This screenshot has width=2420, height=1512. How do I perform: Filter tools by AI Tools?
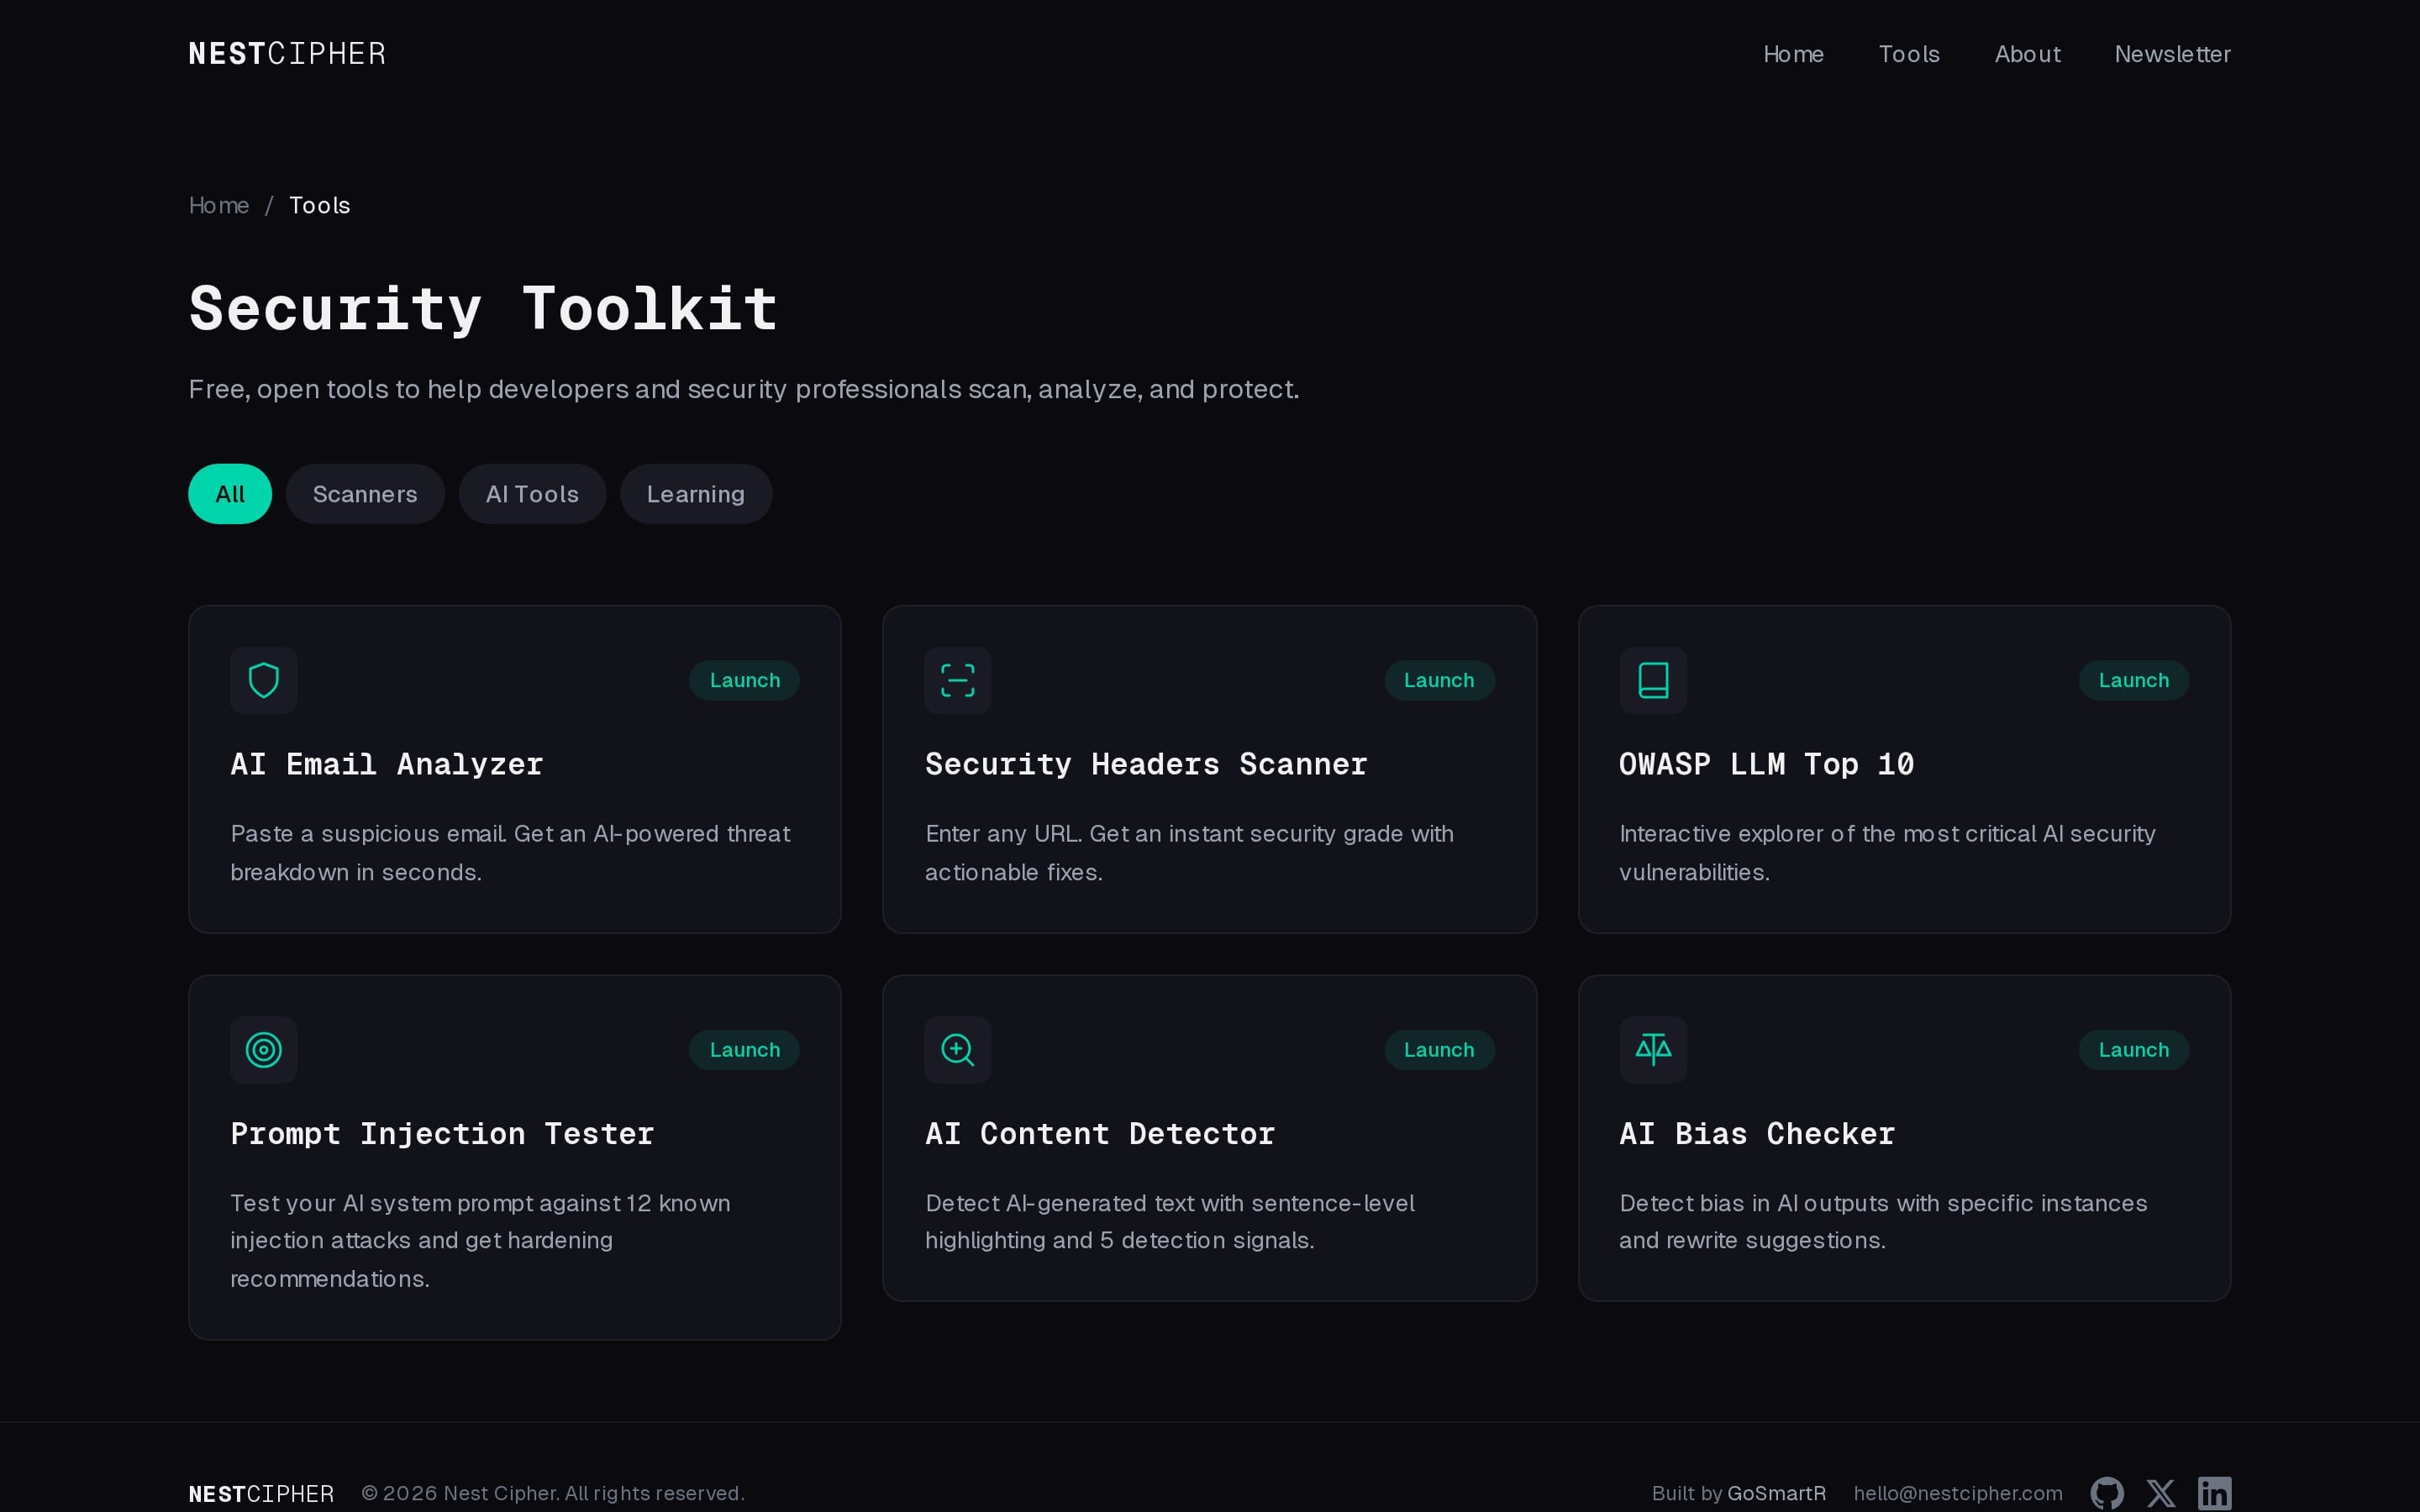point(532,494)
